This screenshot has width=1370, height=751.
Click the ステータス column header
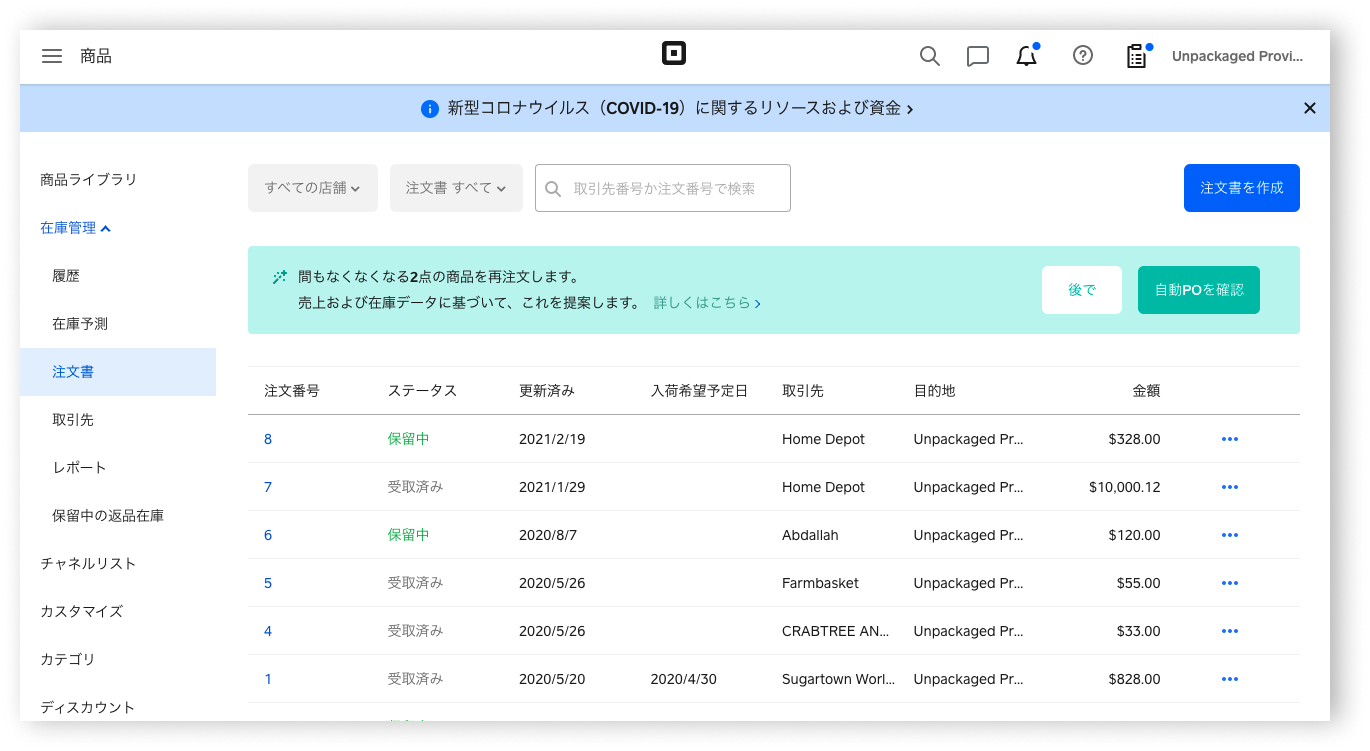422,391
